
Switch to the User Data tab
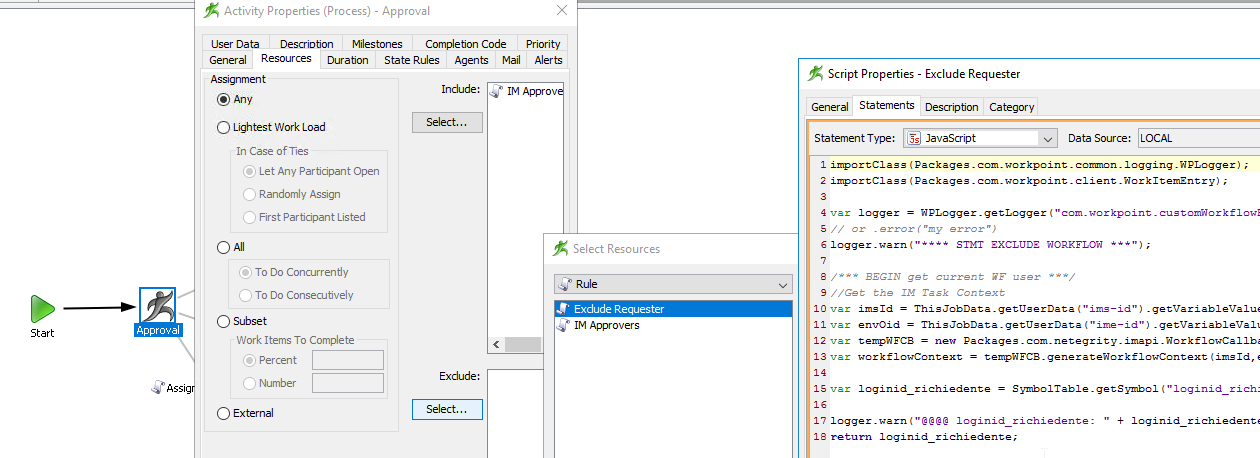click(x=235, y=44)
